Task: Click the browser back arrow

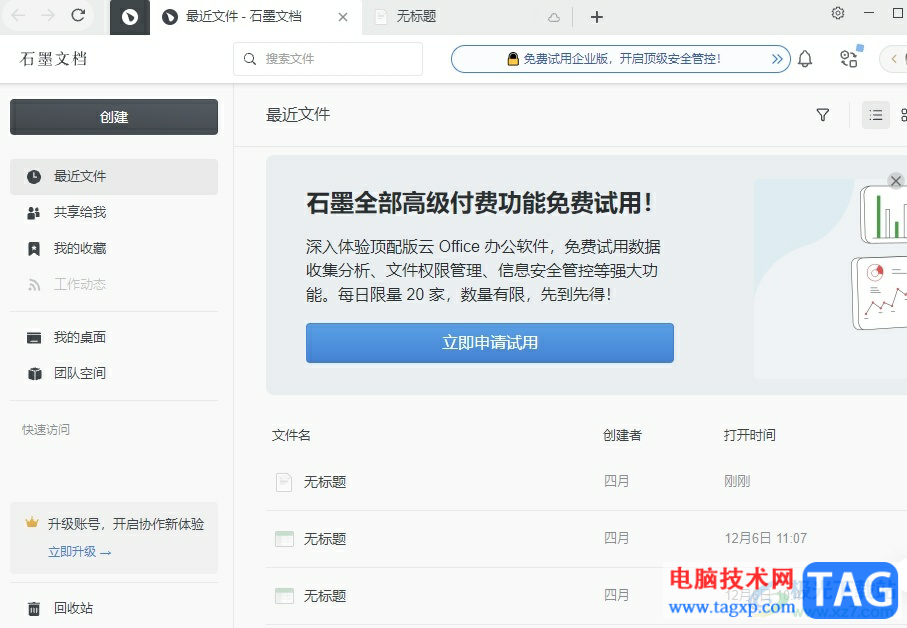Action: (x=18, y=16)
